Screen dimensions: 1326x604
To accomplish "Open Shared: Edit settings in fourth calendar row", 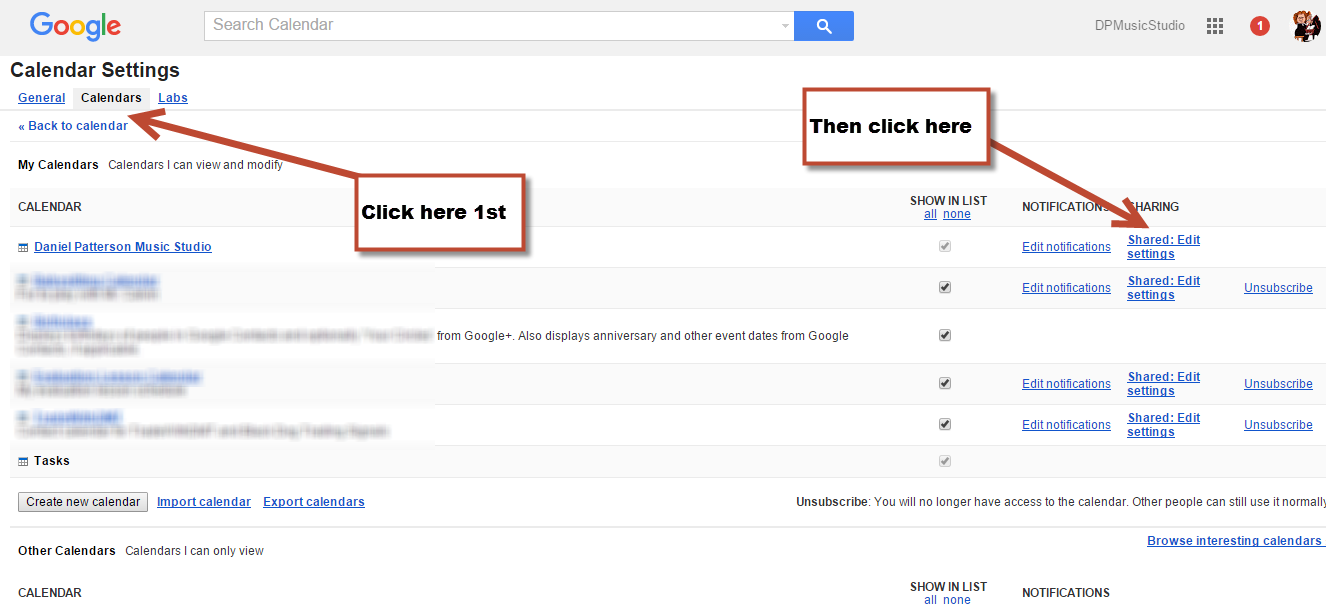I will pyautogui.click(x=1164, y=384).
